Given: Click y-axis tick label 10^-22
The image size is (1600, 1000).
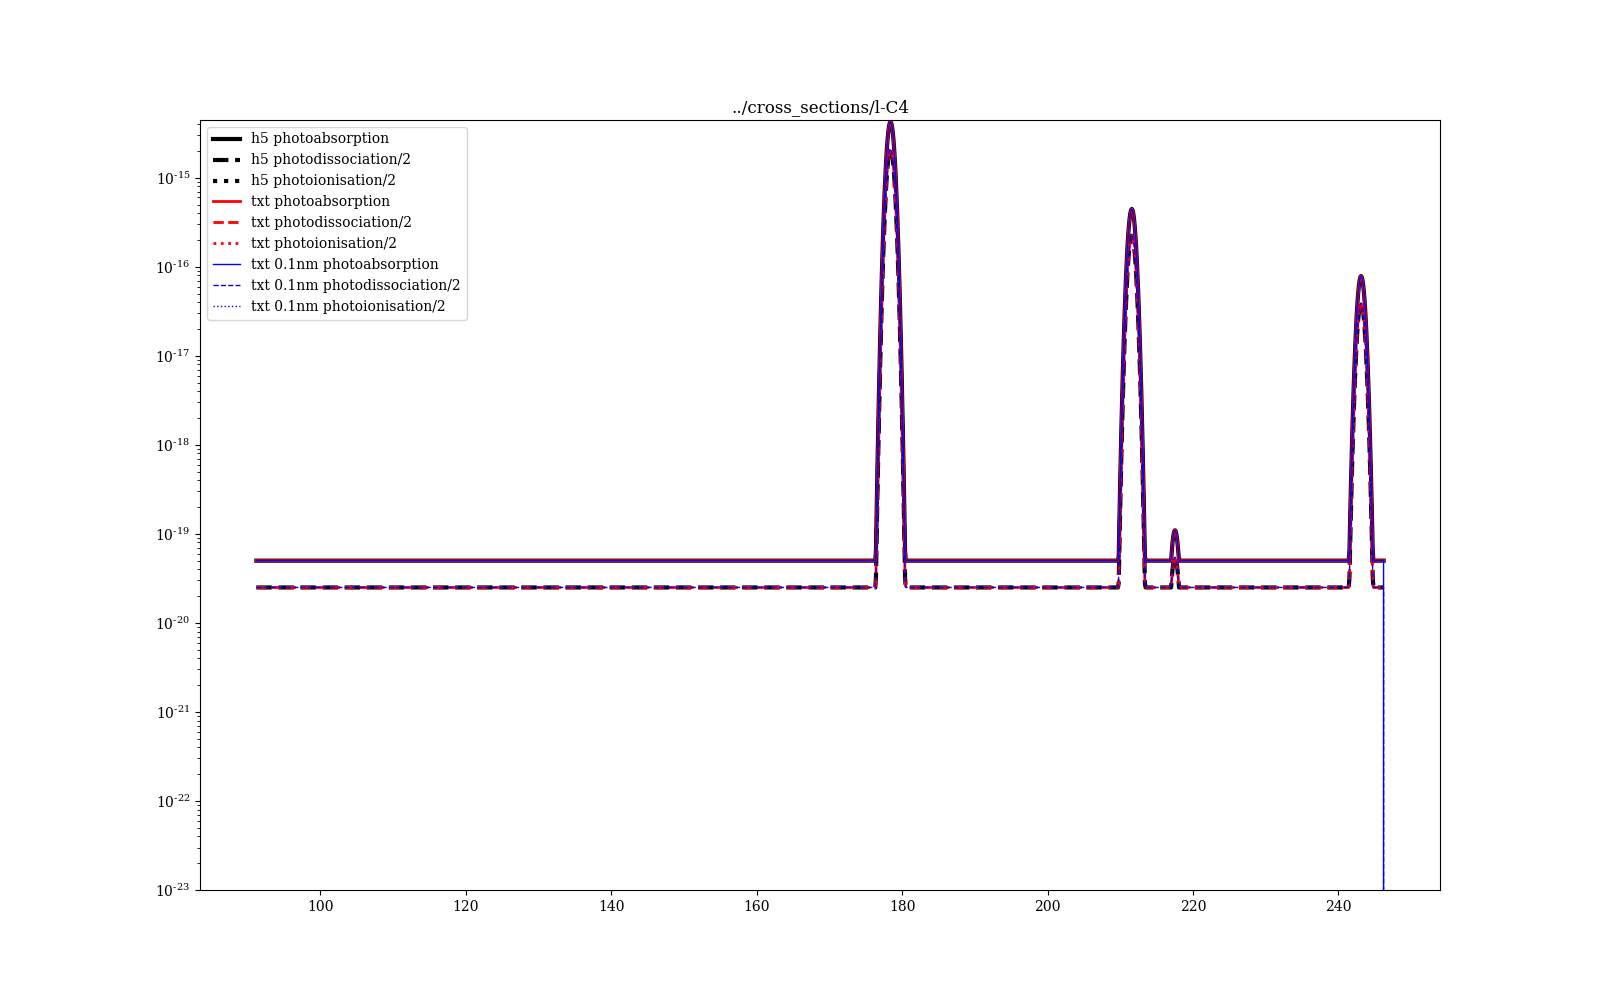Looking at the screenshot, I should click(x=173, y=801).
